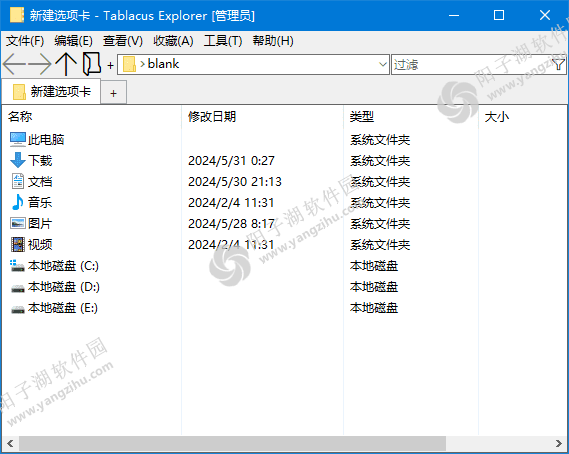Open the folder tree book icon

(x=92, y=64)
